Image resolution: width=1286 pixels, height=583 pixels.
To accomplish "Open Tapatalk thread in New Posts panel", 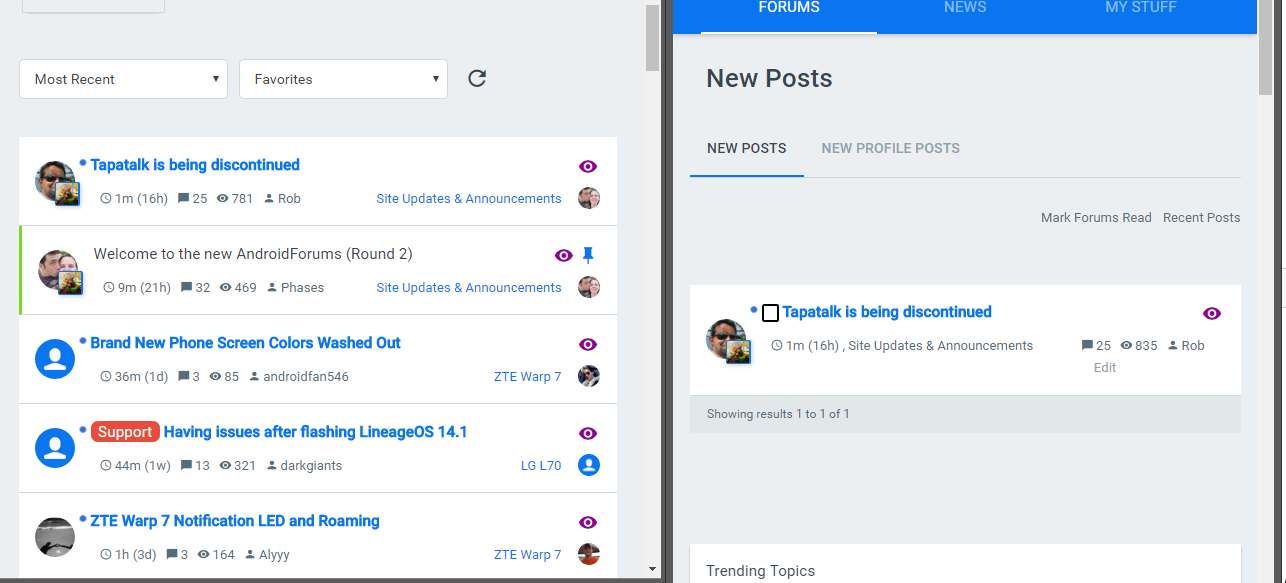I will click(x=887, y=312).
